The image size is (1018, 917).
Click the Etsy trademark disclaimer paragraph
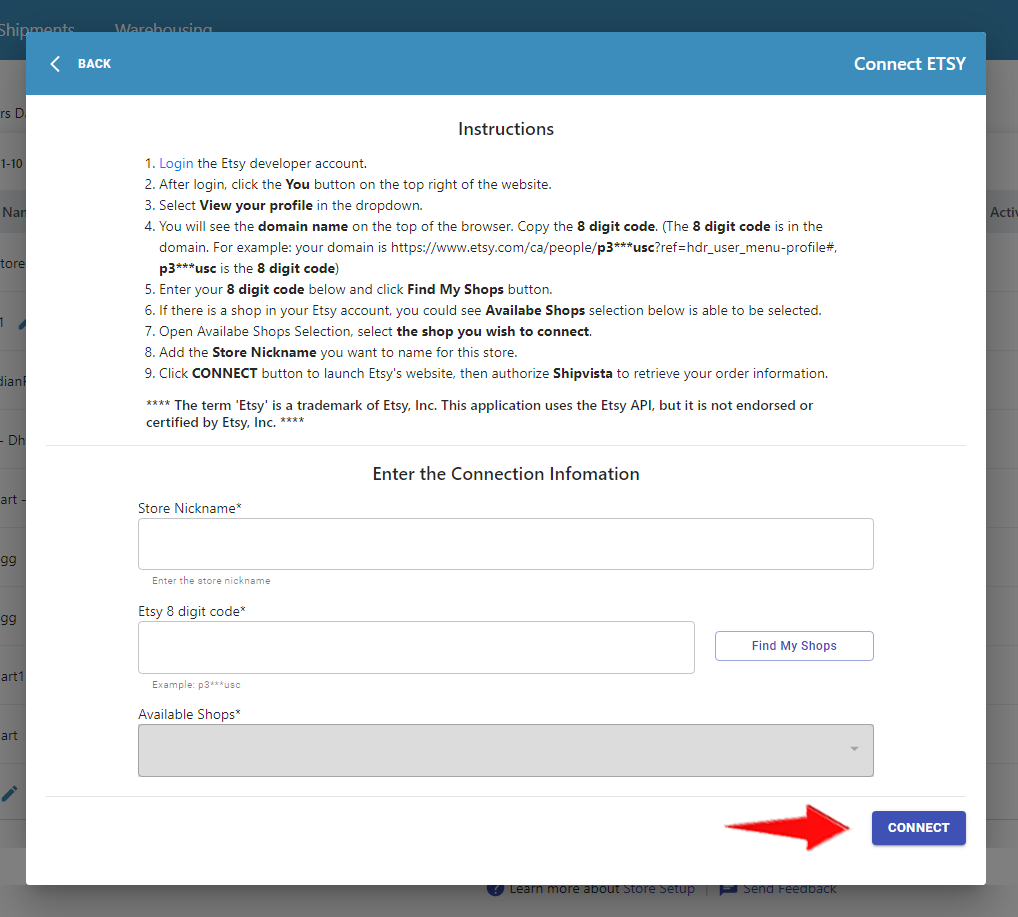pyautogui.click(x=479, y=414)
